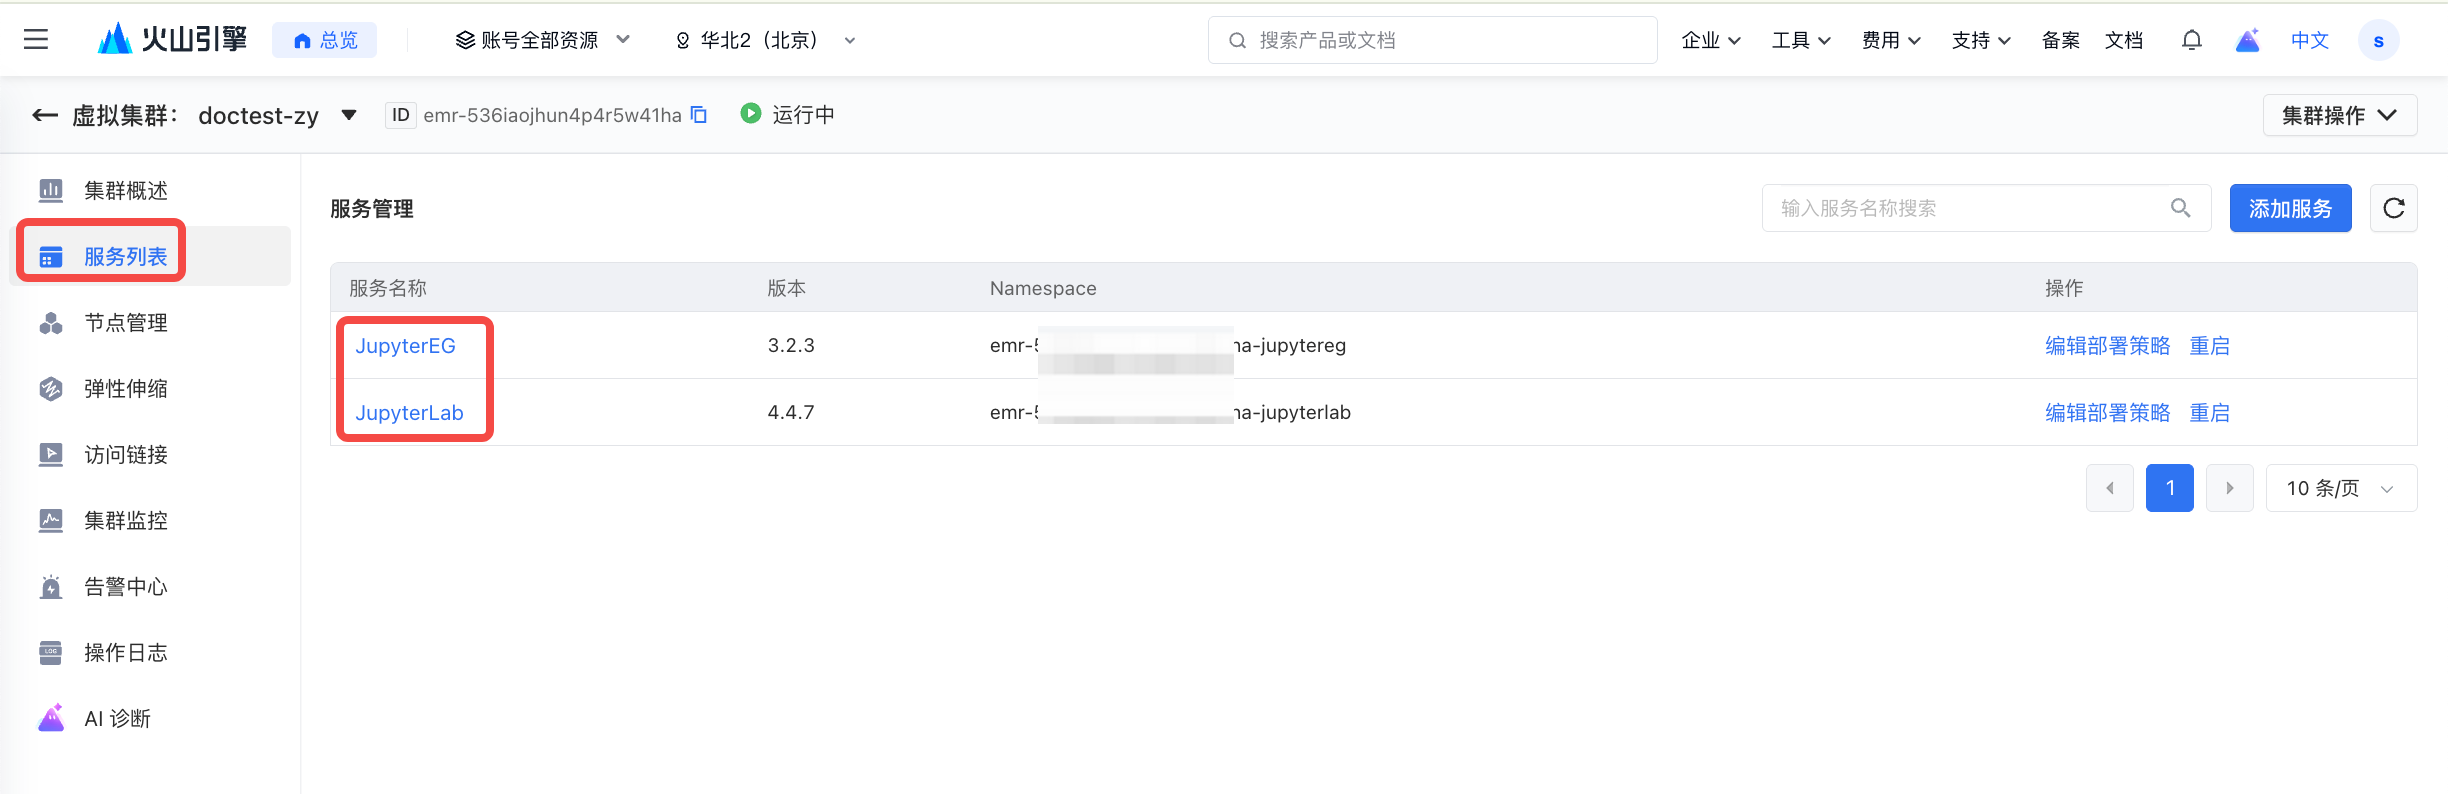Go back using the left arrow
Screen dimensions: 2448x794
[x=45, y=115]
